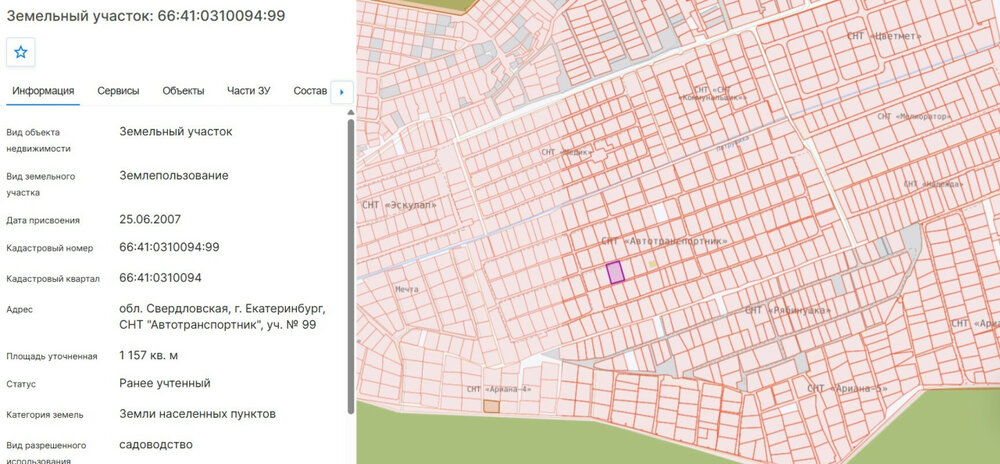Click the date value 25.06.2007
Viewport: 1000px width, 464px height.
click(x=150, y=219)
